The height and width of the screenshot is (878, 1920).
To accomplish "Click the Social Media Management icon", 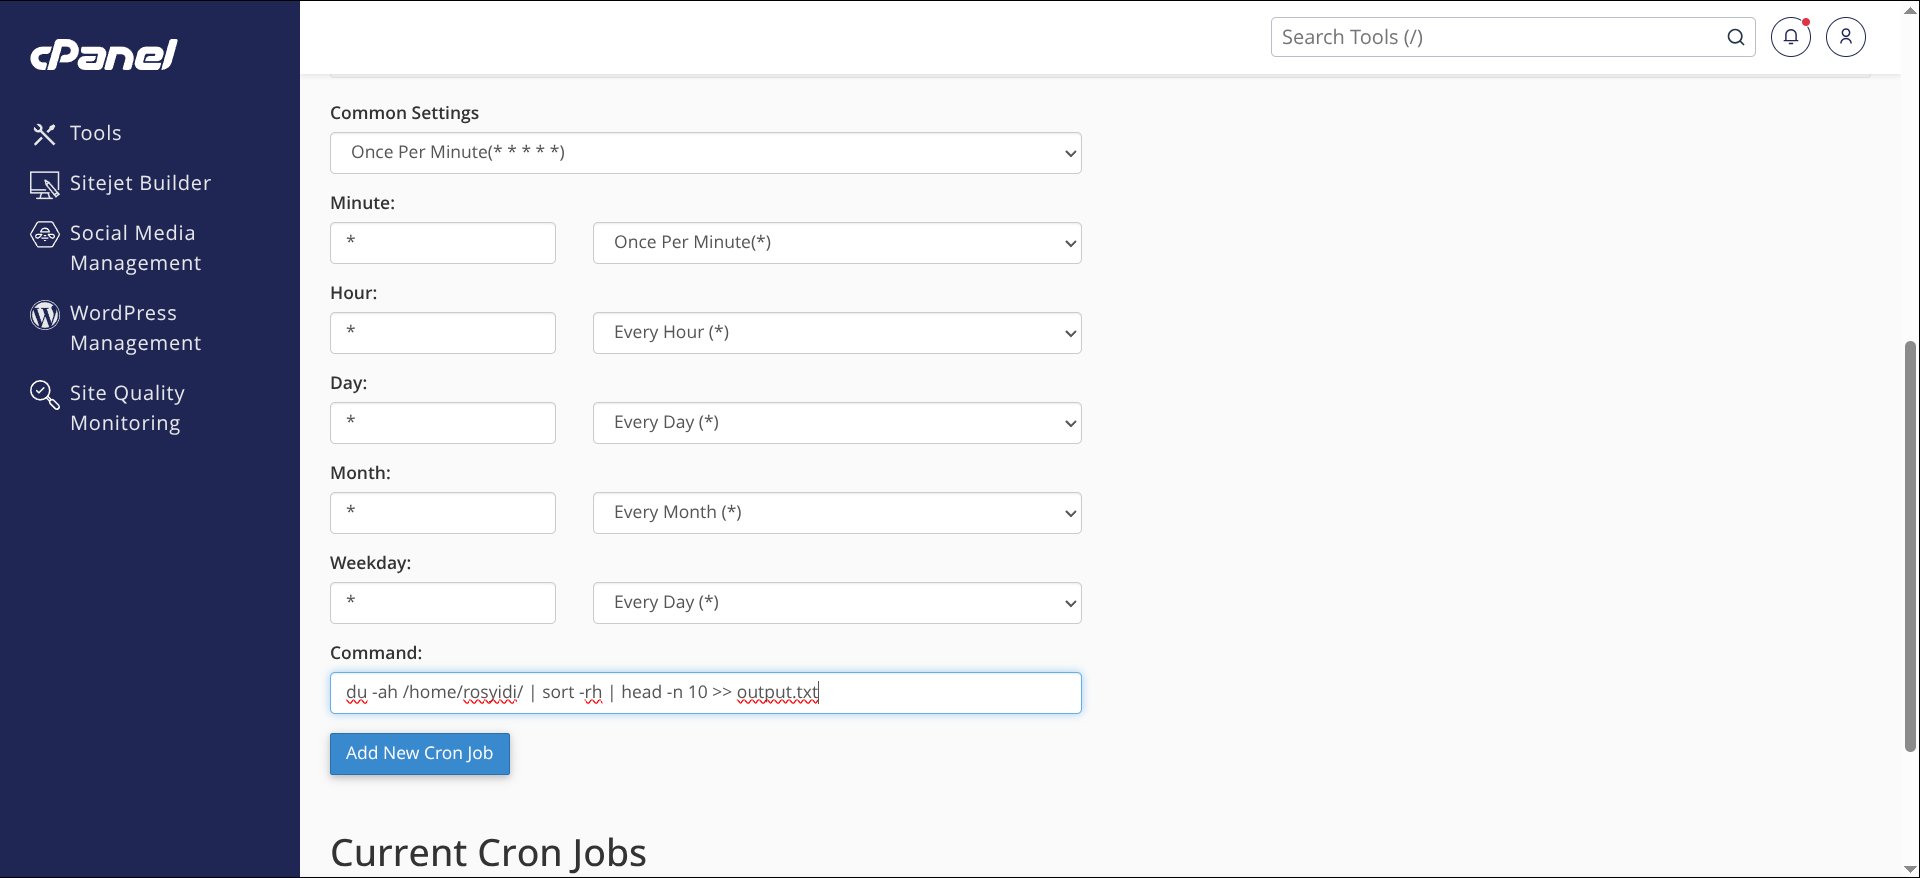I will pos(44,234).
